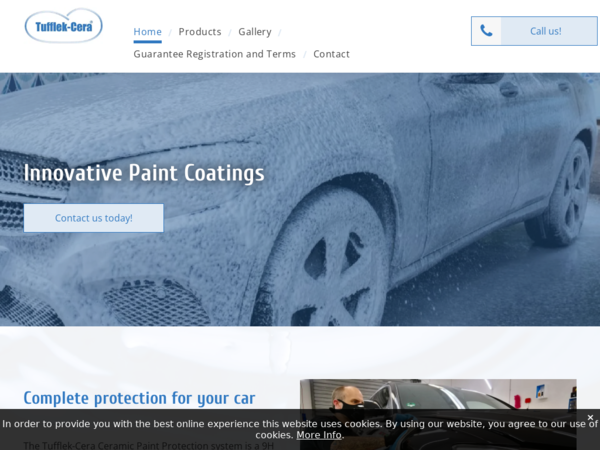This screenshot has height=450, width=600.
Task: Open the Products page
Action: [x=200, y=32]
